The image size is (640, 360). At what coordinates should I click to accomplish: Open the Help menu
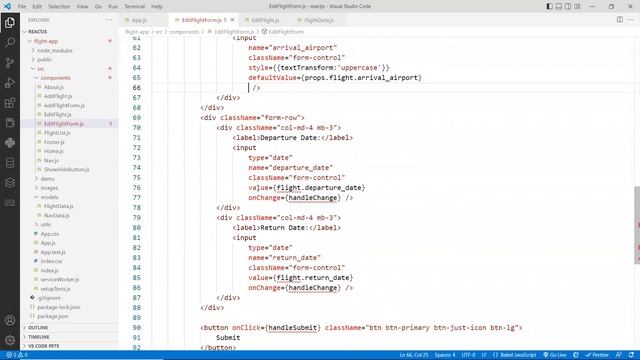(x=157, y=7)
